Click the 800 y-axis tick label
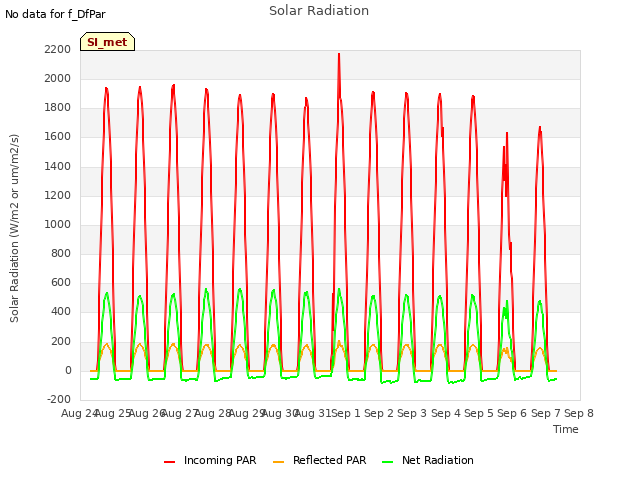 61,253
